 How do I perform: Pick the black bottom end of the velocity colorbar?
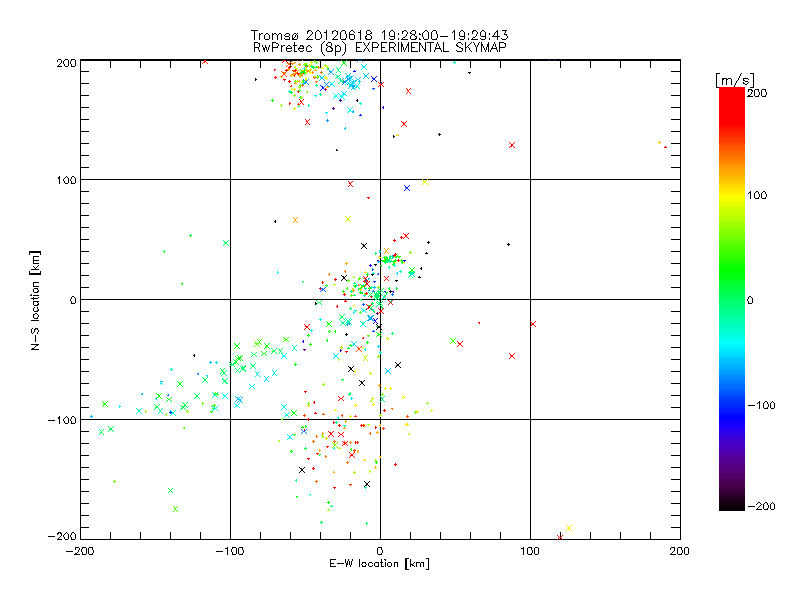732,505
